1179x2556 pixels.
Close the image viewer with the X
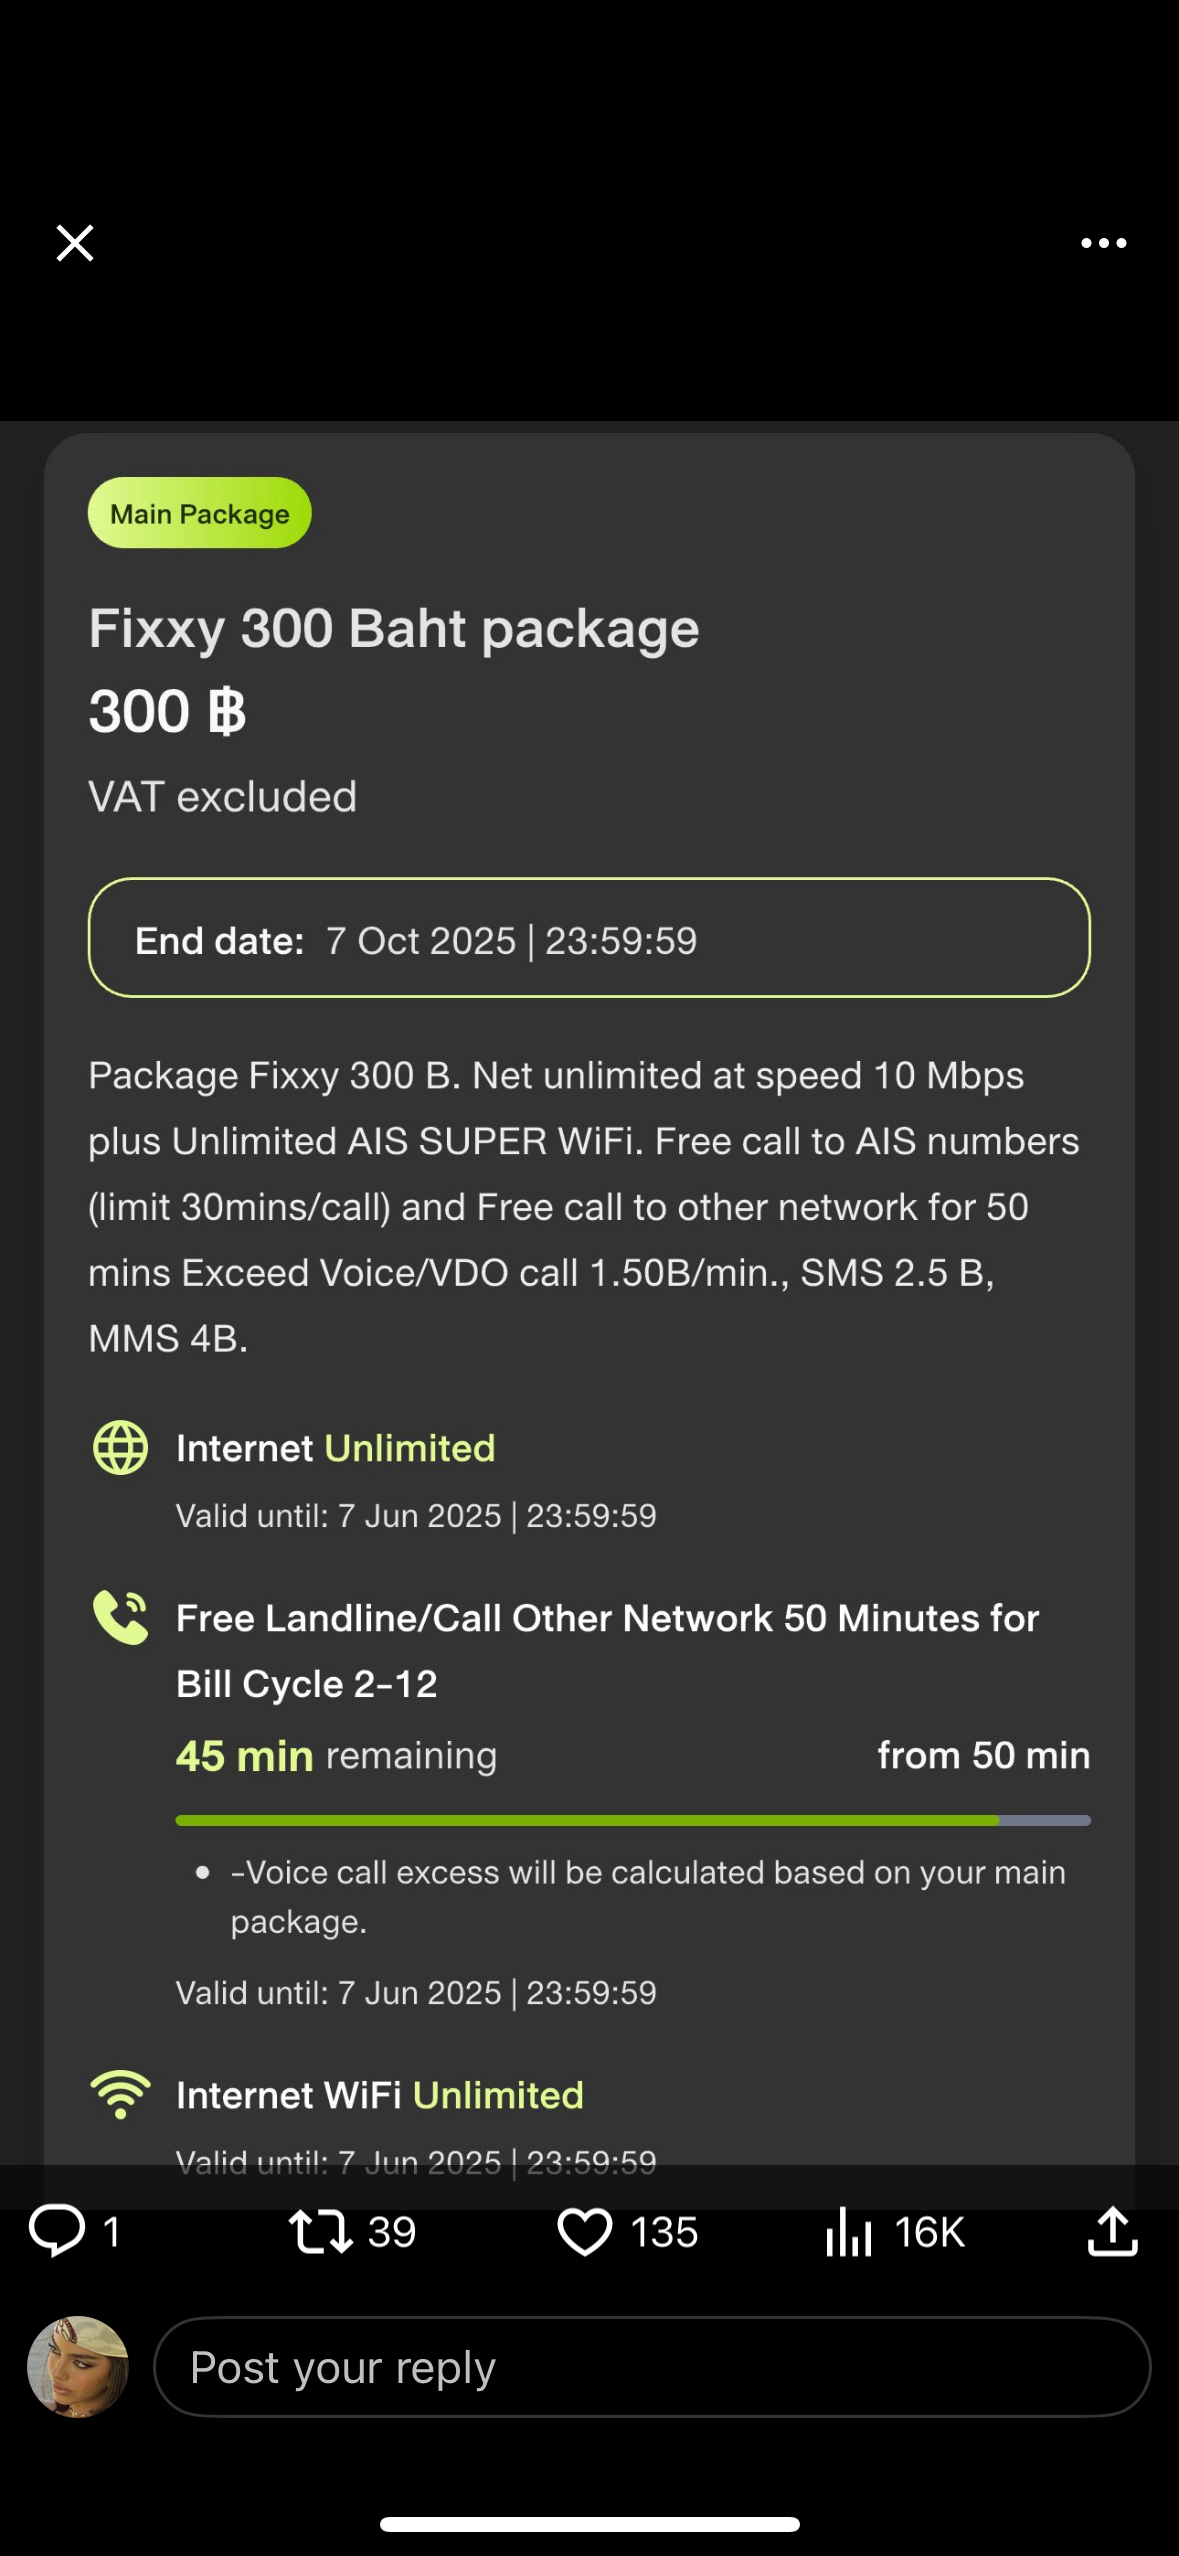(75, 243)
